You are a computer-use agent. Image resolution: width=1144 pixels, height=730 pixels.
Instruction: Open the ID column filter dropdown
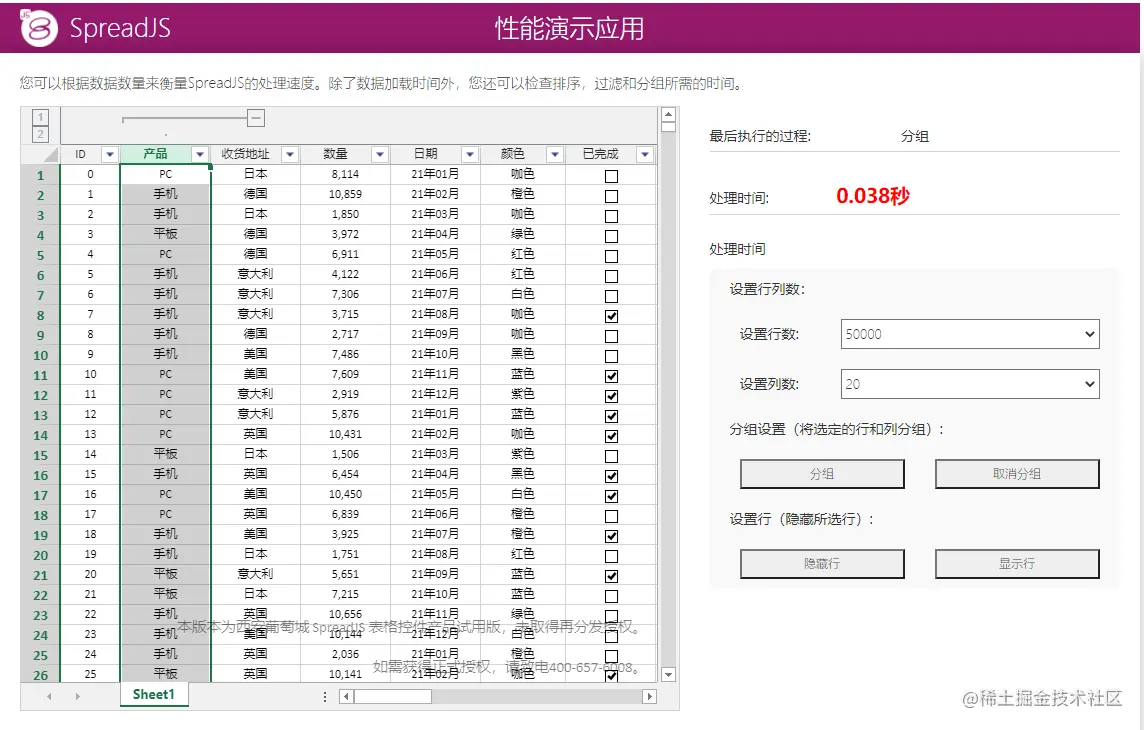[x=109, y=154]
